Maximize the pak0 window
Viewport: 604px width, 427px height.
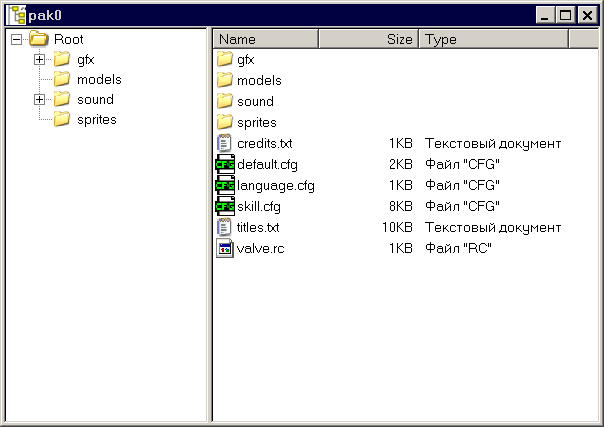(565, 15)
